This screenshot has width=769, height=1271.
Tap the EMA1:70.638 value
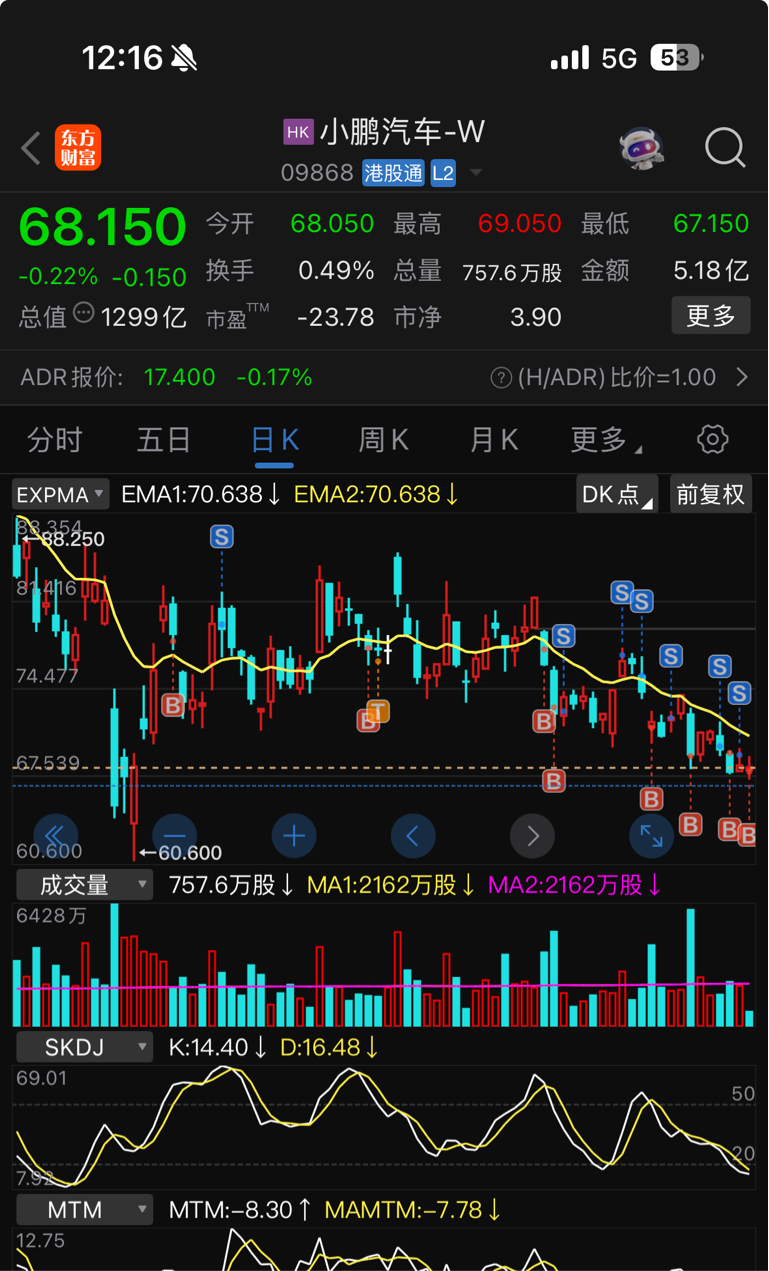[201, 494]
